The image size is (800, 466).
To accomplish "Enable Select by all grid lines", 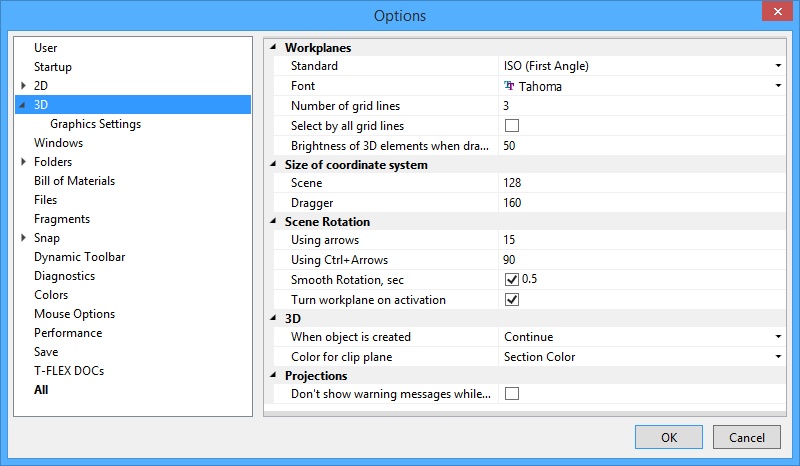I will coord(512,126).
